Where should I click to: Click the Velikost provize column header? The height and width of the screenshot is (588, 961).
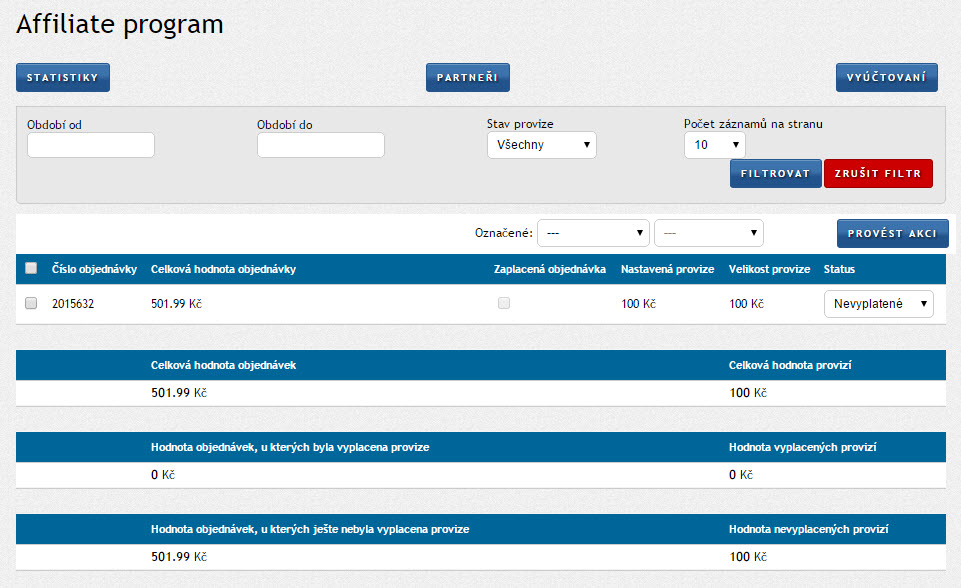pyautogui.click(x=769, y=269)
